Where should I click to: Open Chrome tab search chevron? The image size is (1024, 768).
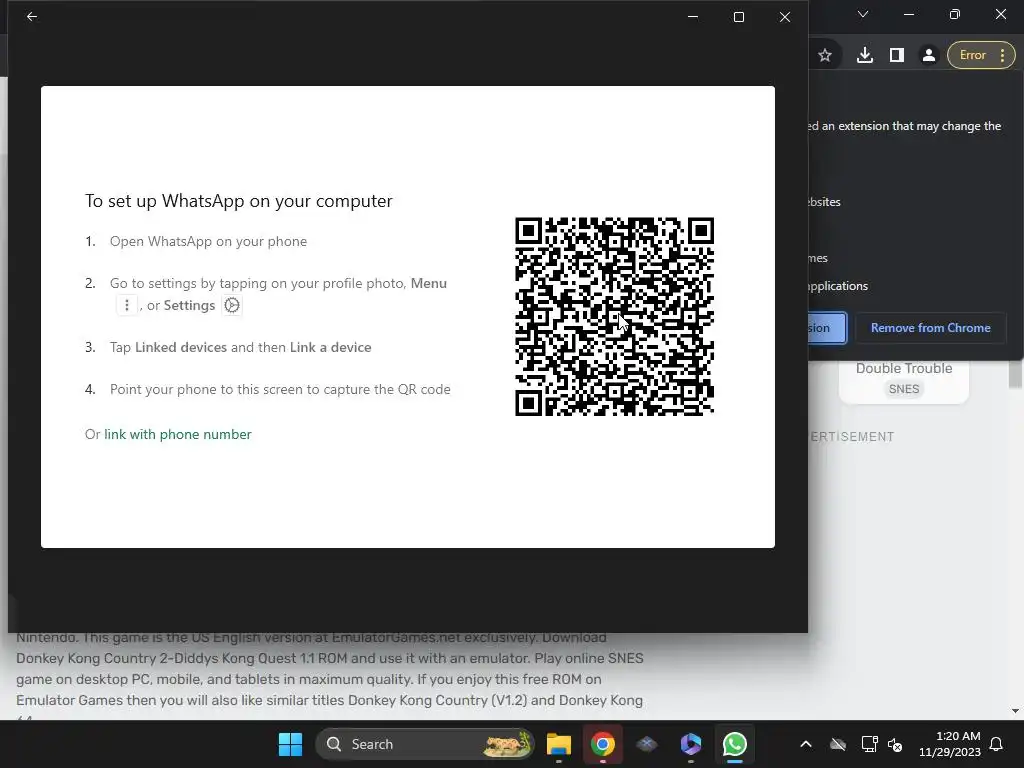pos(863,14)
